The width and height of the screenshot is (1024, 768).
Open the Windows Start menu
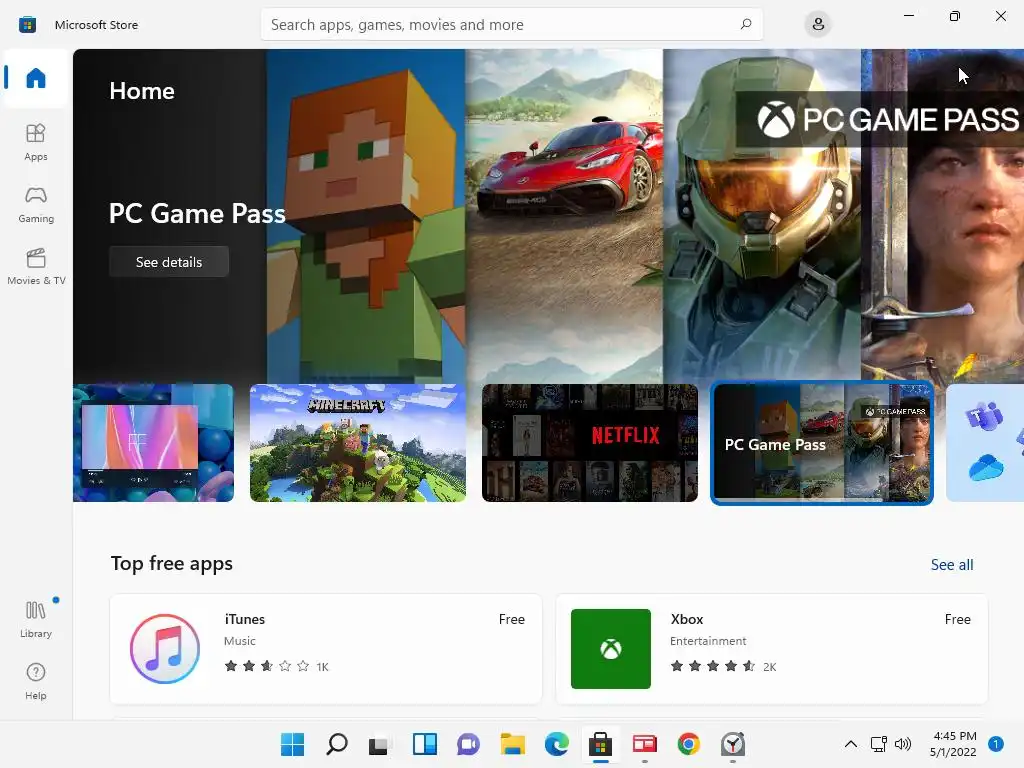click(x=292, y=744)
